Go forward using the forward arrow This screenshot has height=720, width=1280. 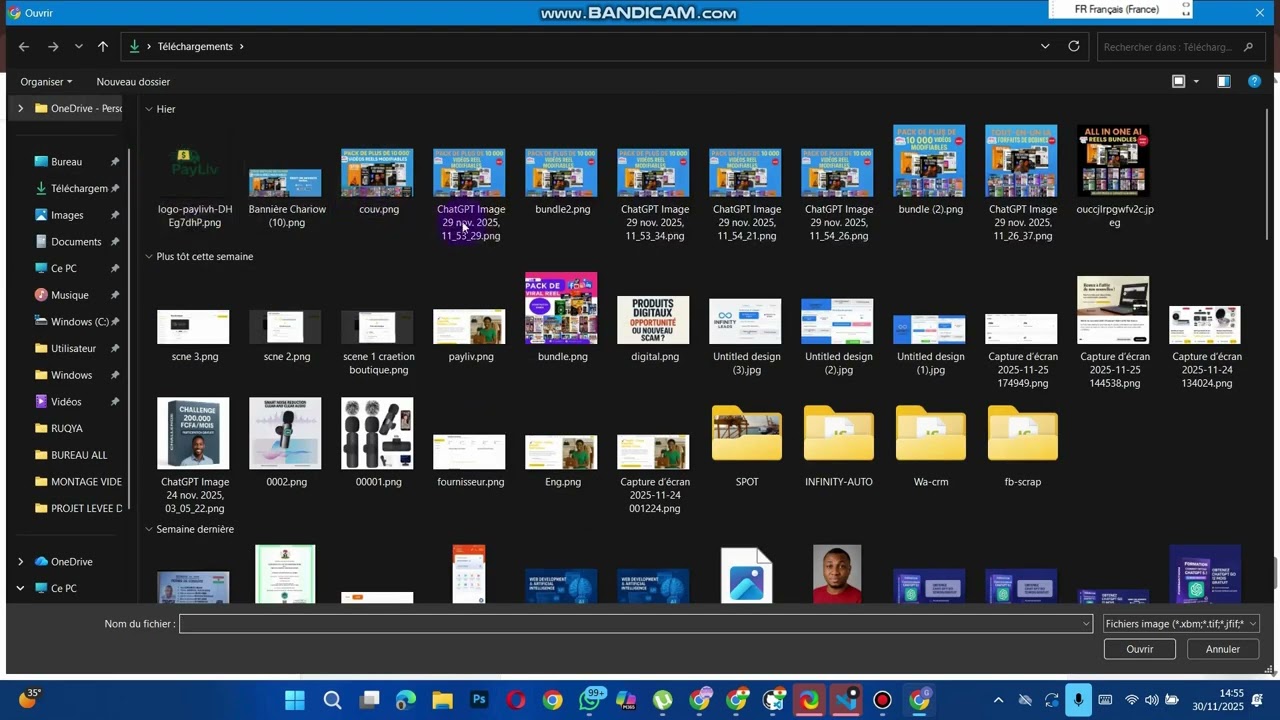53,47
